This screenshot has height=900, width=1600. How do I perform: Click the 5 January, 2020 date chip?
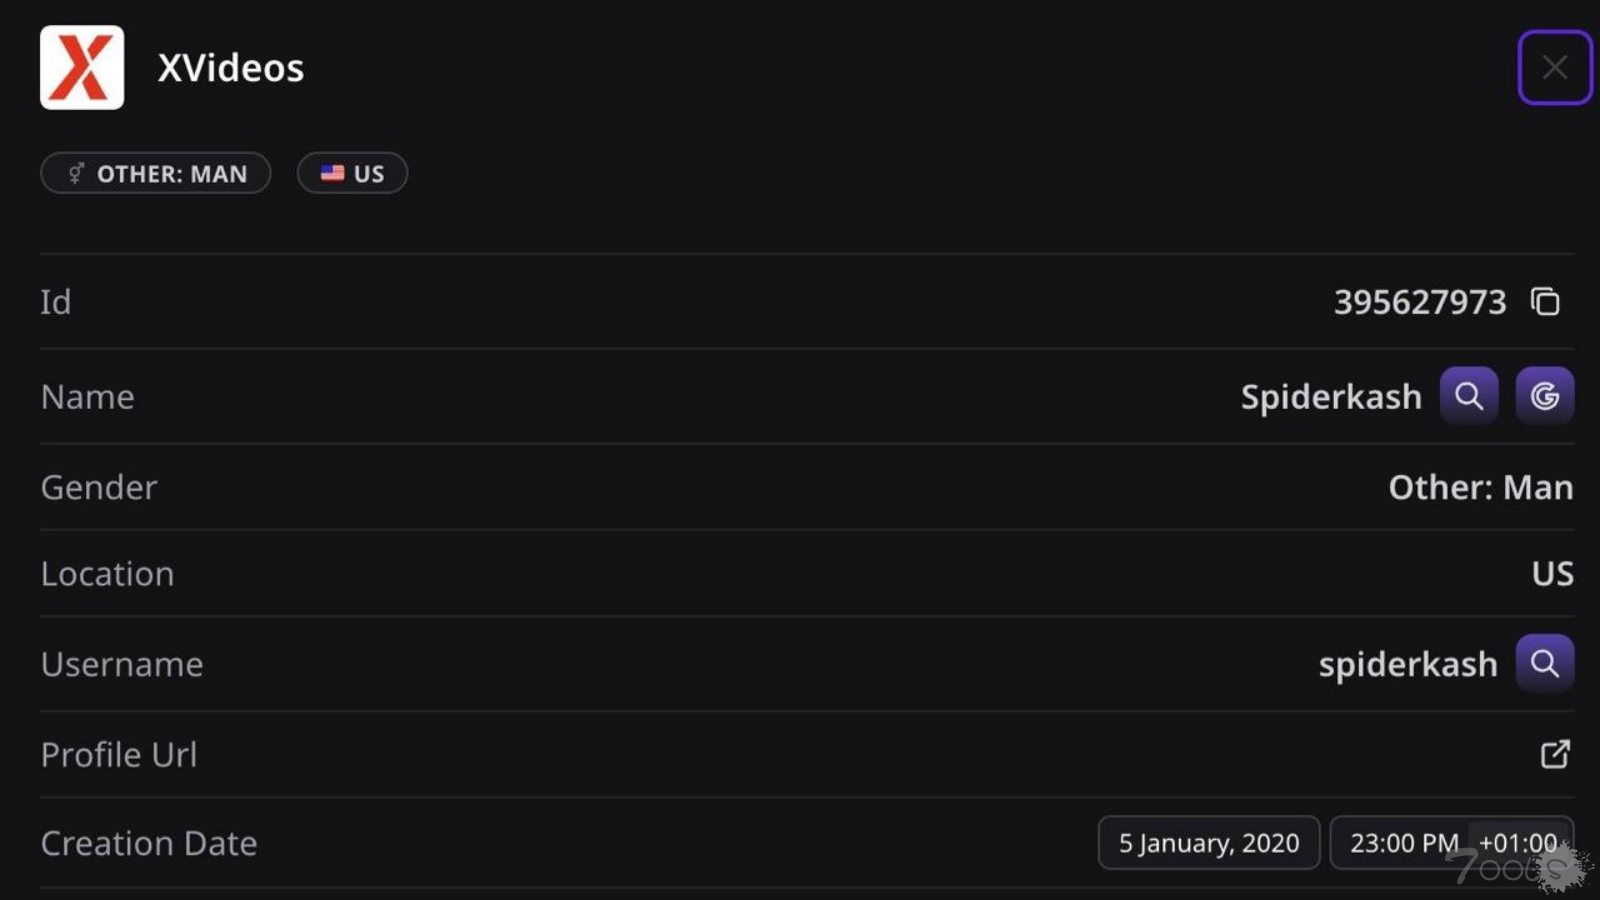click(x=1208, y=843)
